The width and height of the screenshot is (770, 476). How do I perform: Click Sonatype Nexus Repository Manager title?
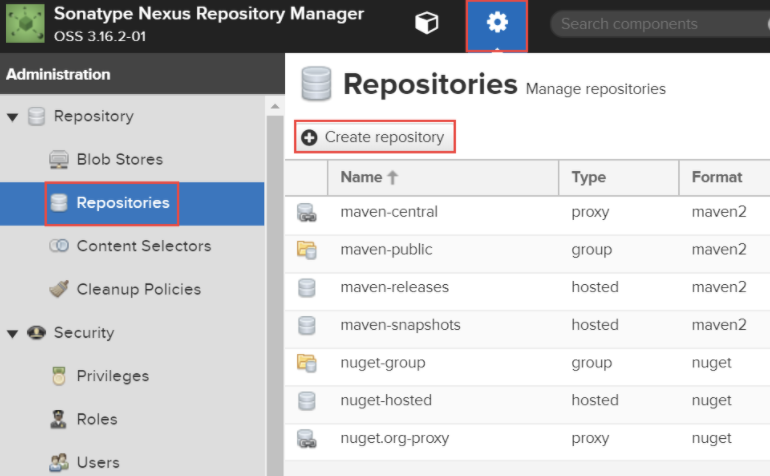[x=209, y=14]
